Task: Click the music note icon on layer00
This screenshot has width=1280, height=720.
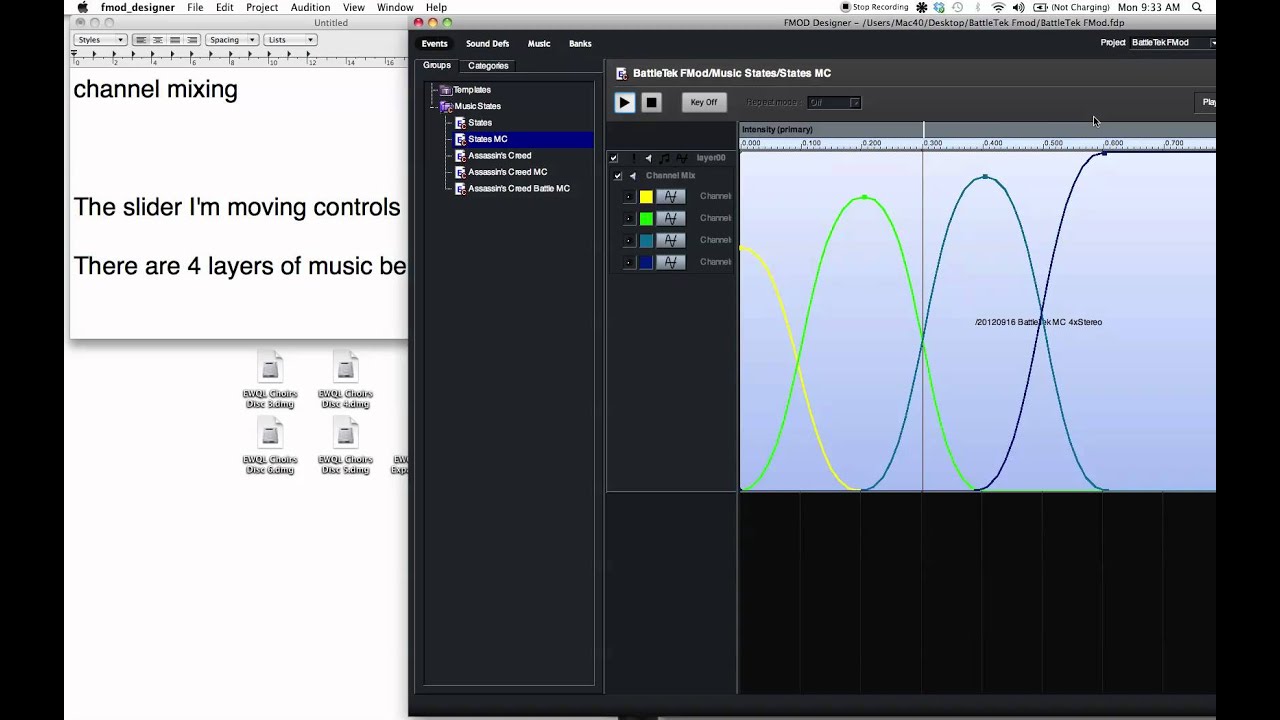Action: tap(664, 158)
